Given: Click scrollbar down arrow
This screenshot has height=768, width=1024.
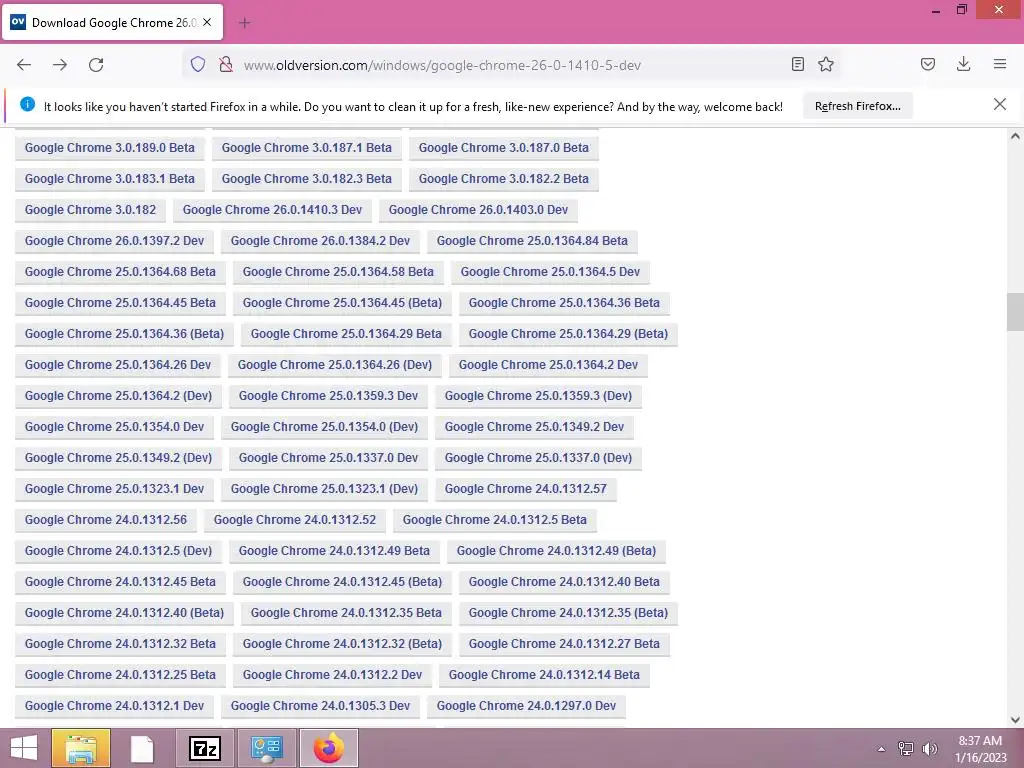Looking at the screenshot, I should coord(1015,720).
